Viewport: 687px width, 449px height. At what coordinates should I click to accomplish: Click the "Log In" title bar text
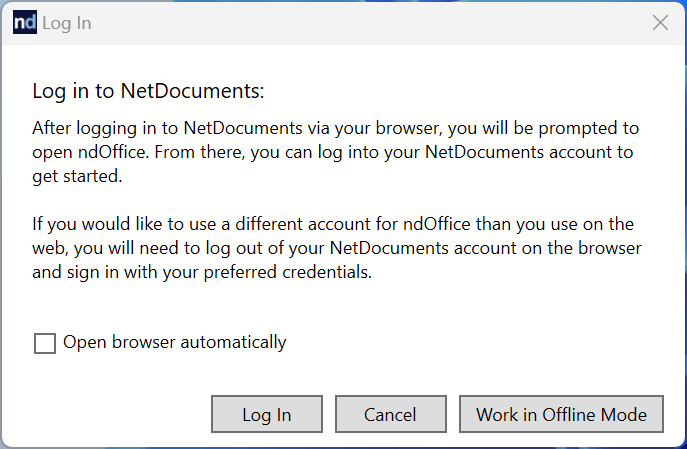(67, 23)
